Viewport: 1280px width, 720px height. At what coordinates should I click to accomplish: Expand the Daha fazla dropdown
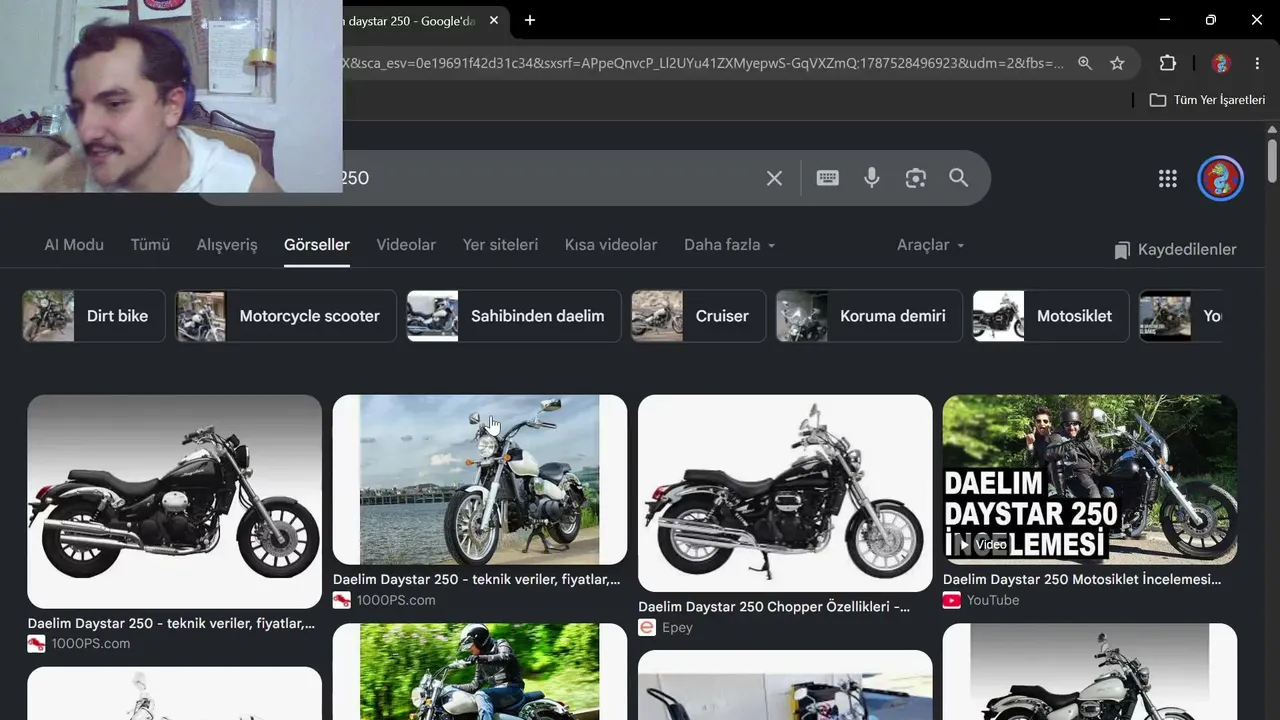[730, 245]
